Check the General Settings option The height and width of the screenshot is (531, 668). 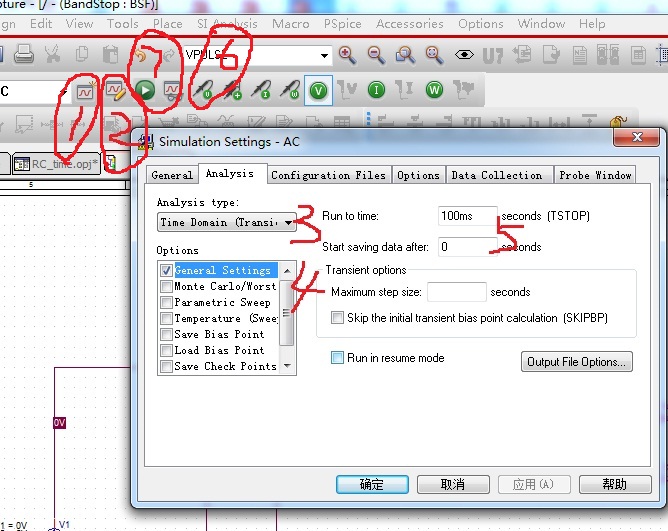[166, 270]
